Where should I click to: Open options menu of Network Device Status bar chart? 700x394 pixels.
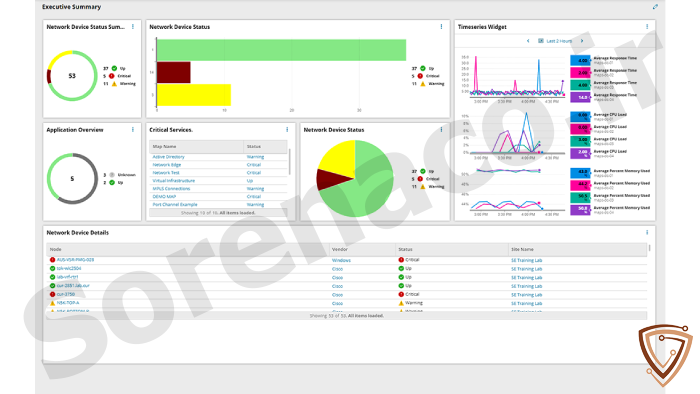442,27
